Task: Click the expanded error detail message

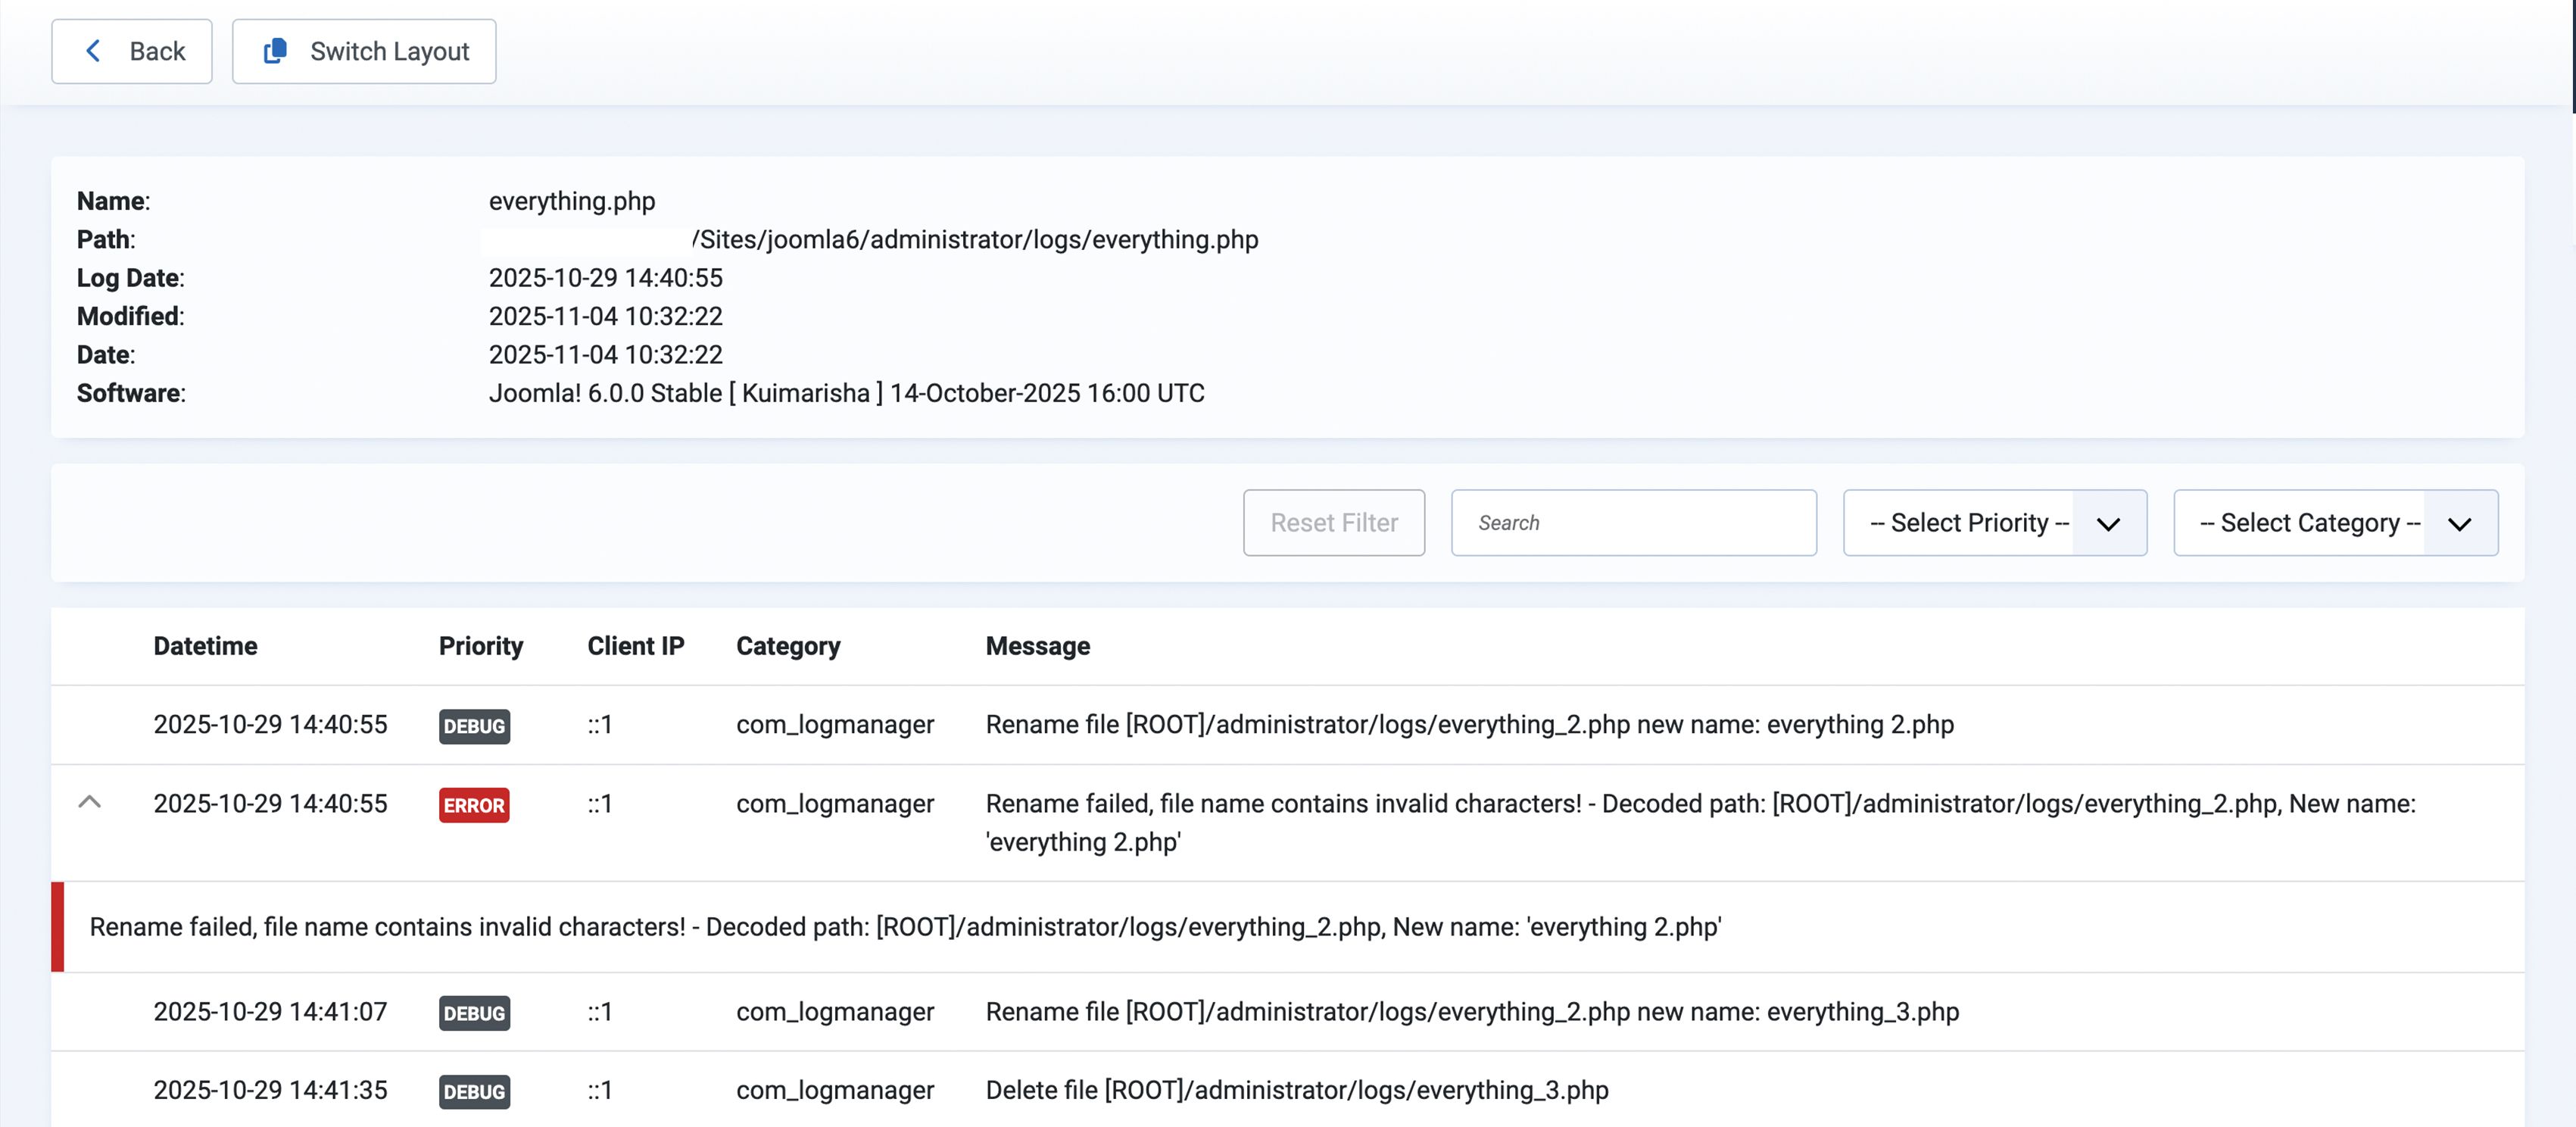Action: tap(905, 927)
